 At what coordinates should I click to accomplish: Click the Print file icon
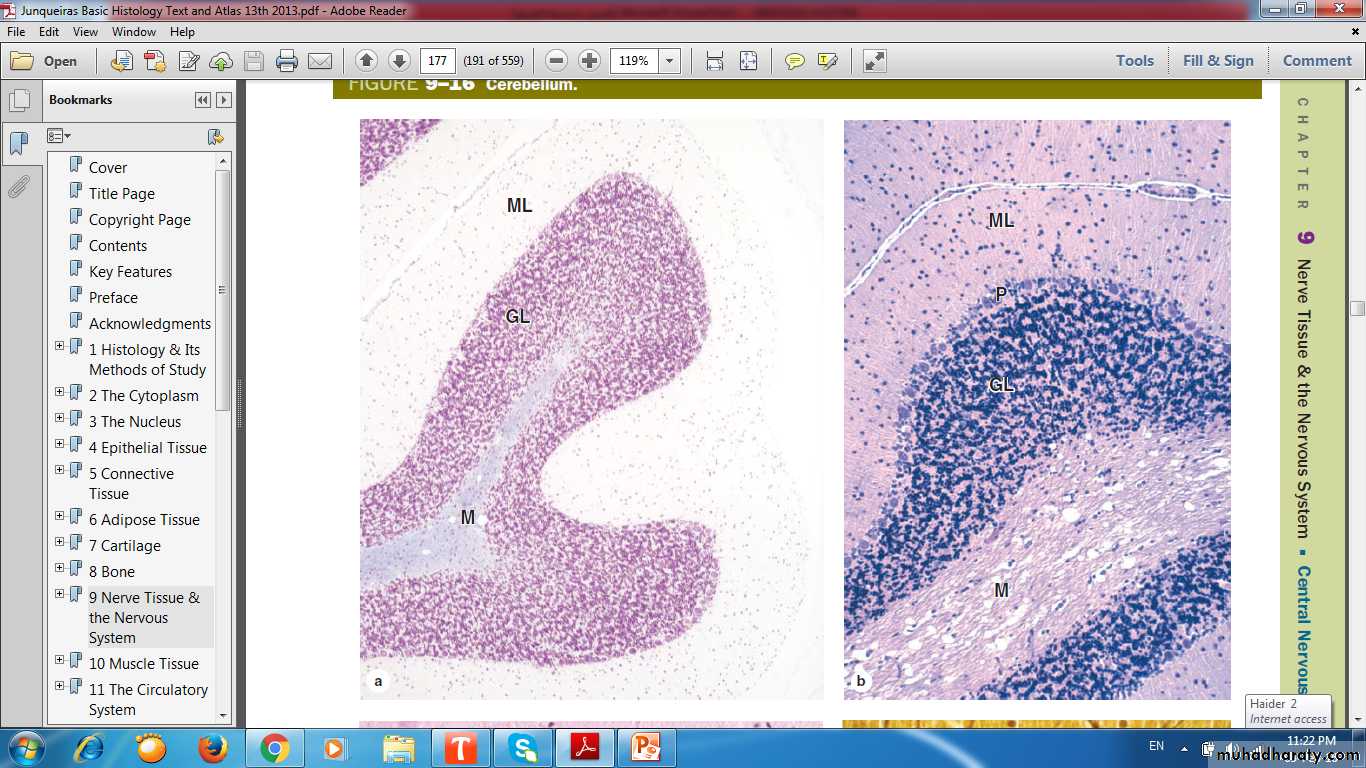tap(287, 61)
